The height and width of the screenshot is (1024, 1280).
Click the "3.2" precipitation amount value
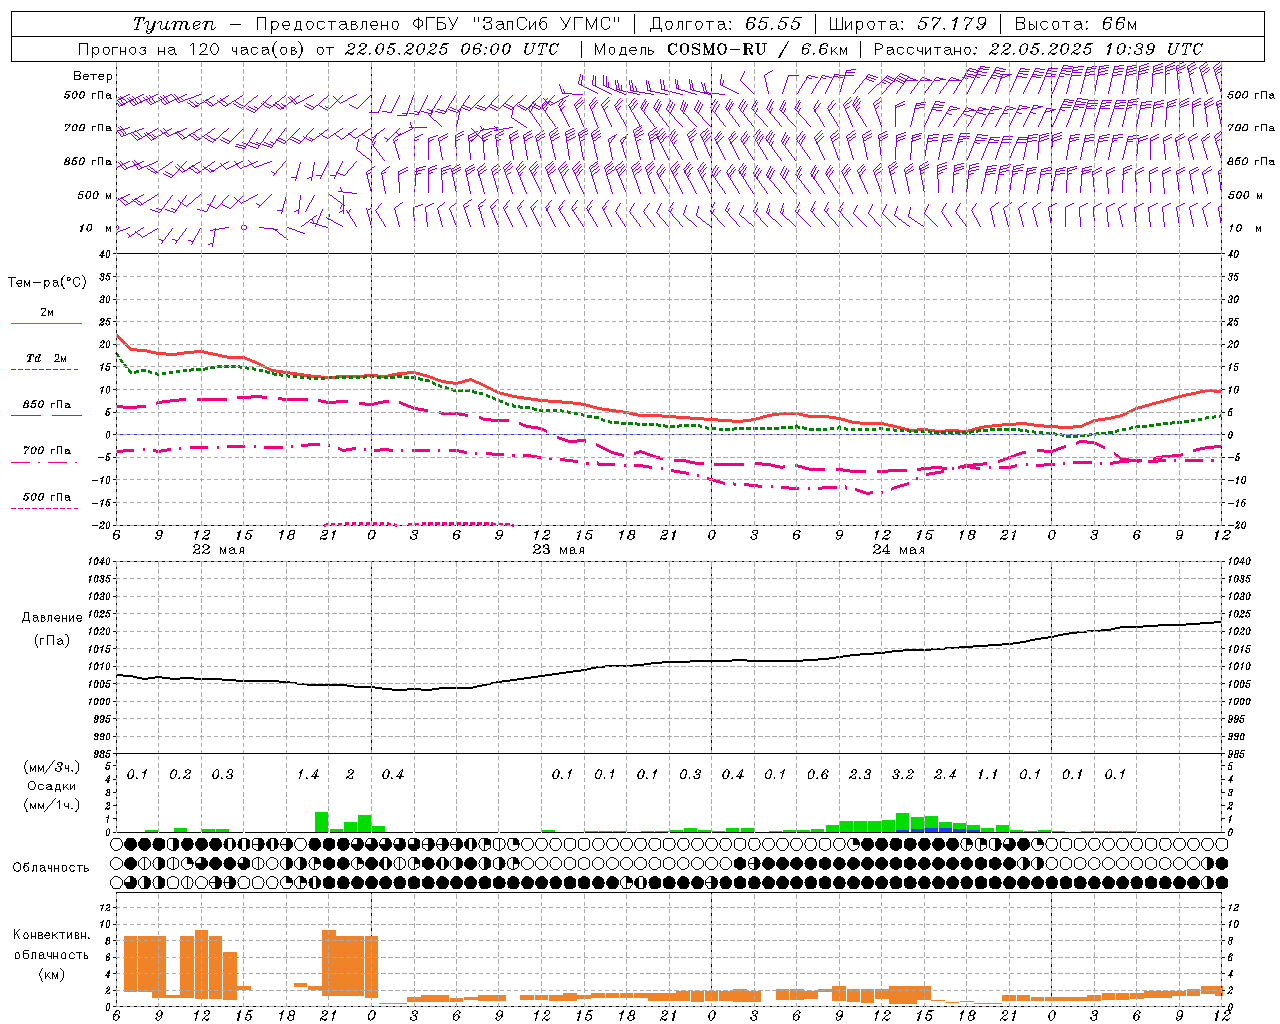(903, 775)
